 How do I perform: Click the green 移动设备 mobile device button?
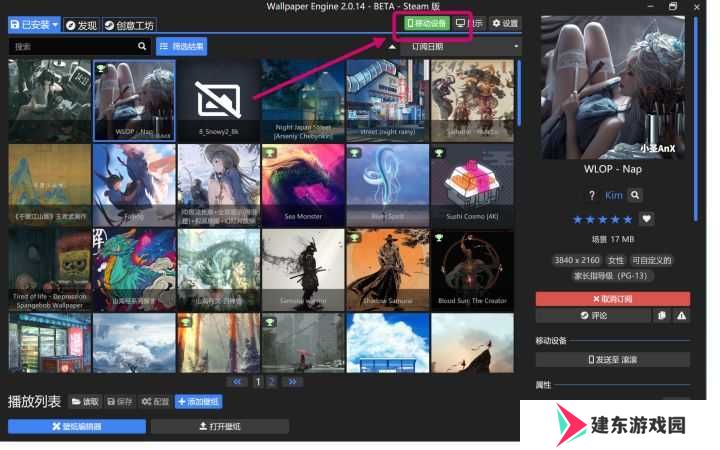coord(427,23)
